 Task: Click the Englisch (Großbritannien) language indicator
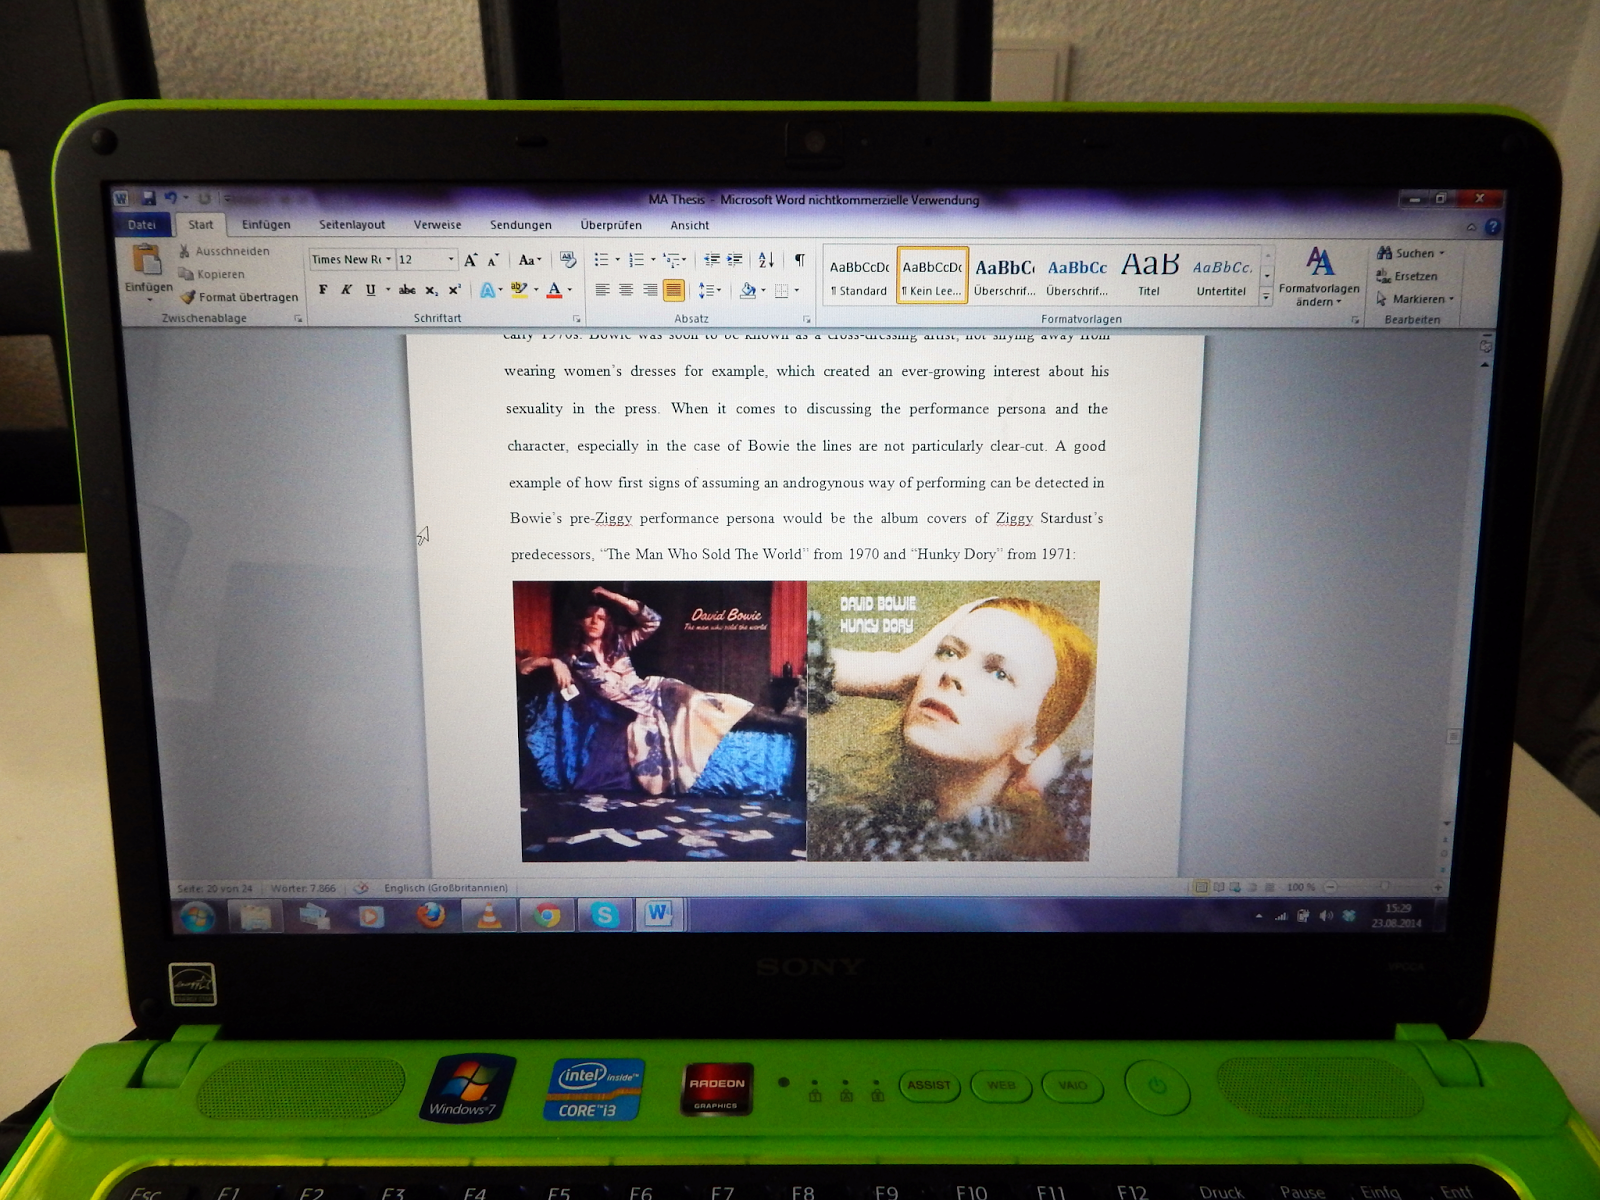coord(446,887)
